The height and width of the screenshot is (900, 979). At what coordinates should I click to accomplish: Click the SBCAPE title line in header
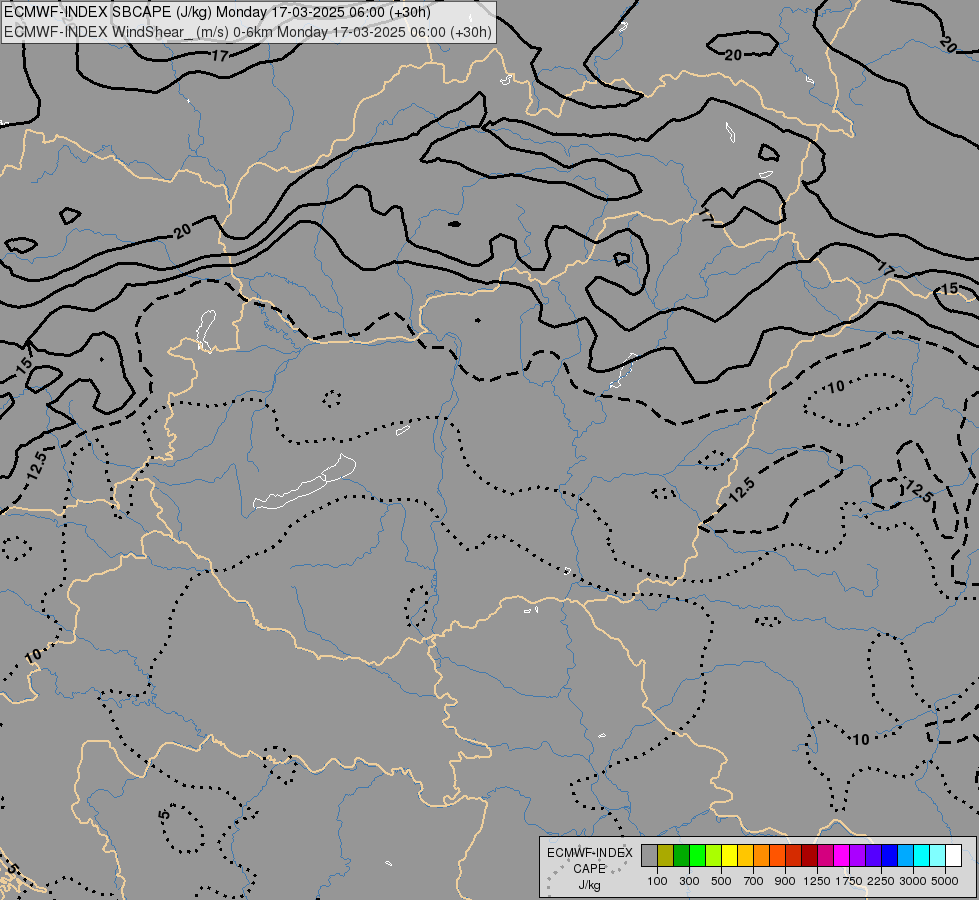click(x=217, y=12)
